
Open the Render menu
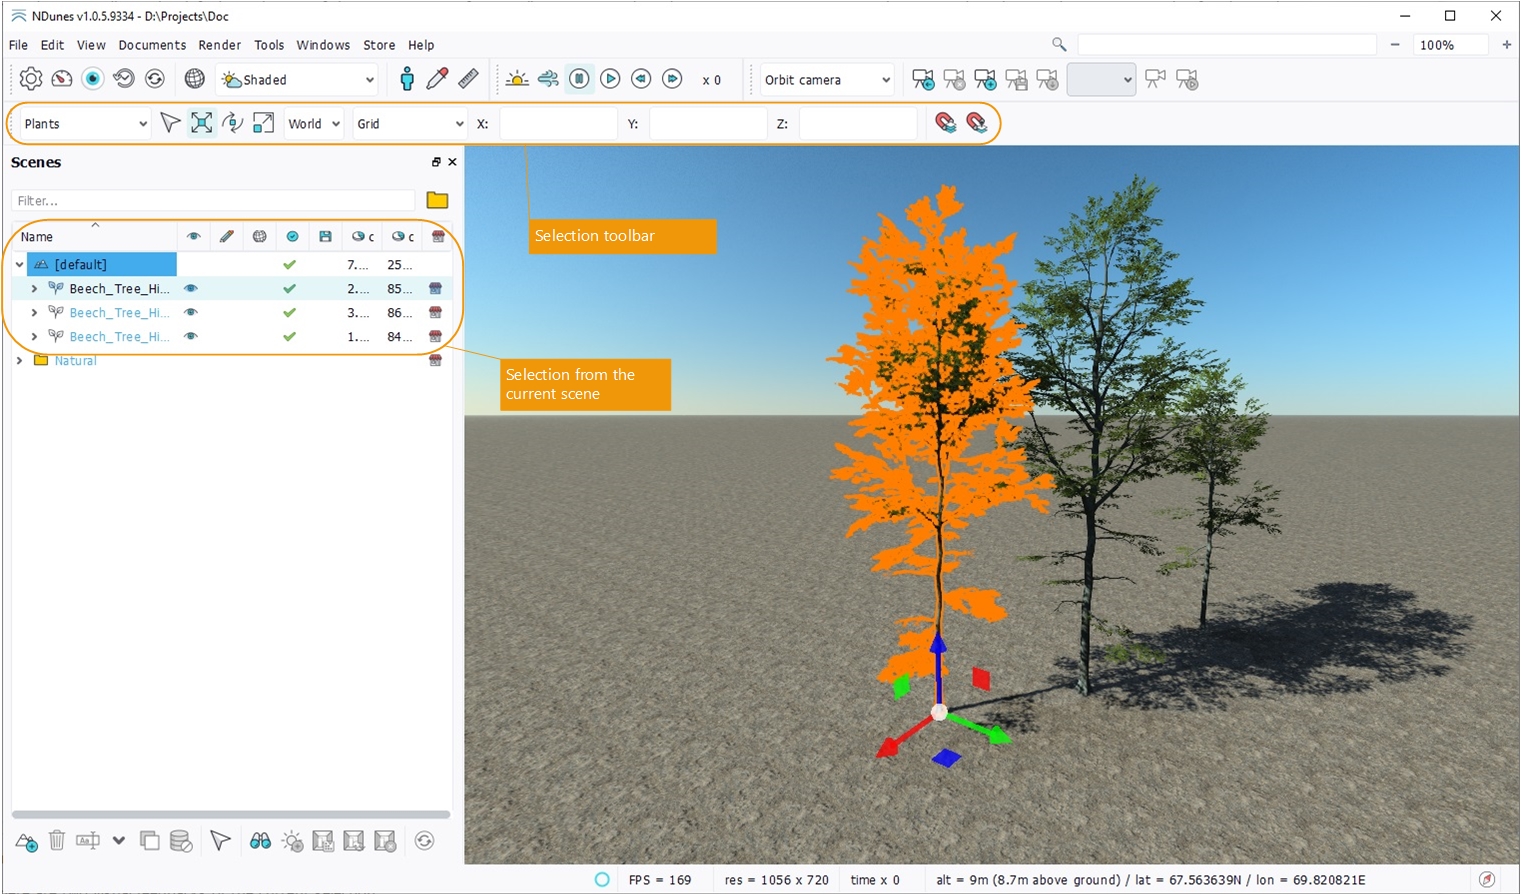click(x=219, y=45)
